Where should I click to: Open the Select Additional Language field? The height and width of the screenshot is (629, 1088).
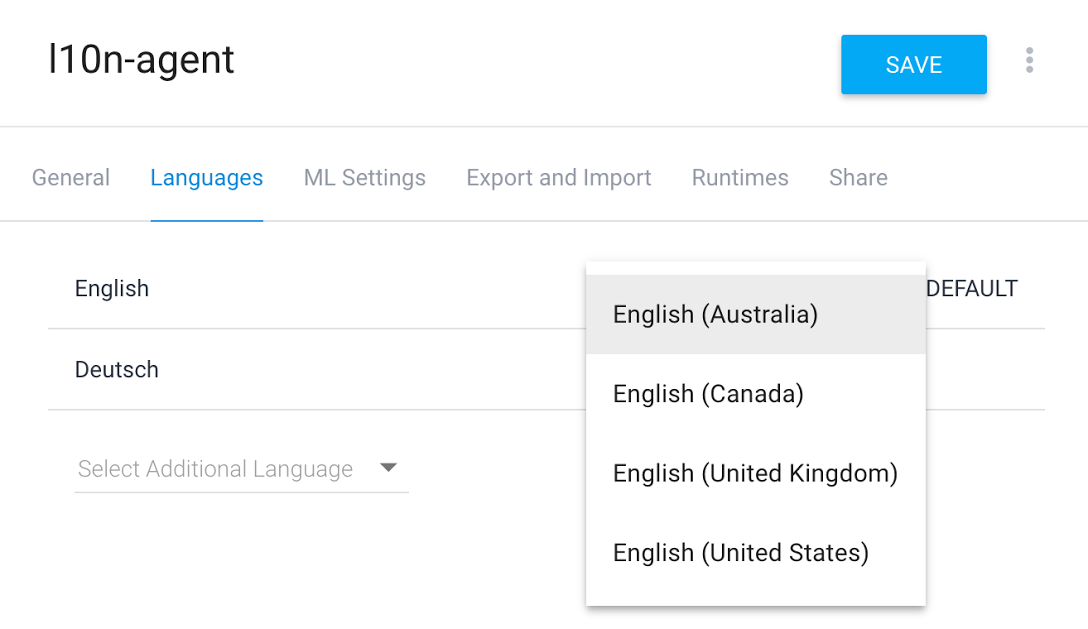coord(216,469)
